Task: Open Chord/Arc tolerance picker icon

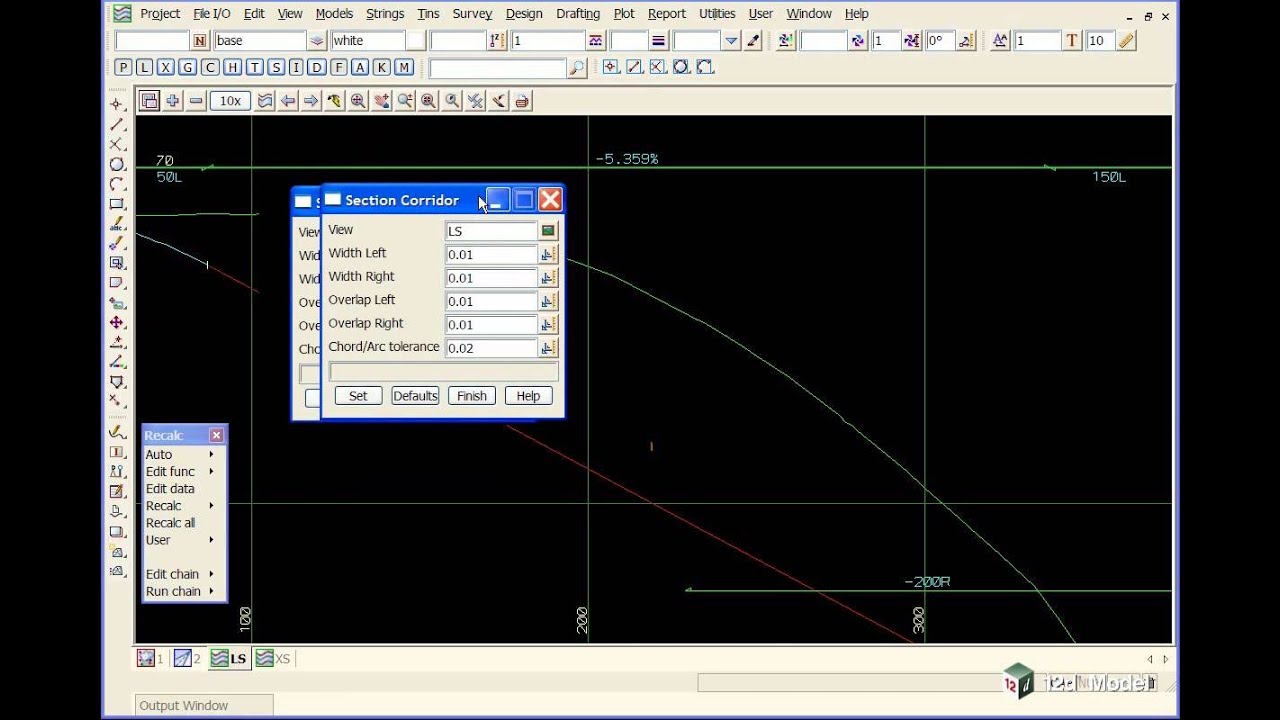Action: click(548, 348)
